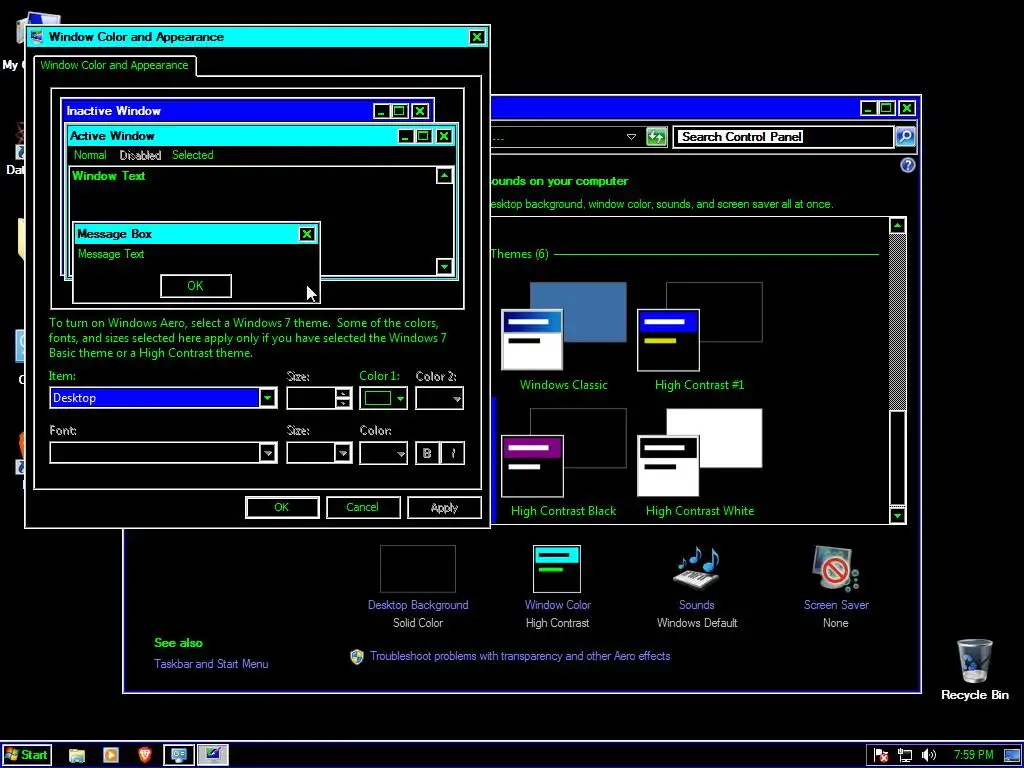Click the preview scrollbar down arrow
Viewport: 1024px width, 768px height.
click(x=445, y=266)
